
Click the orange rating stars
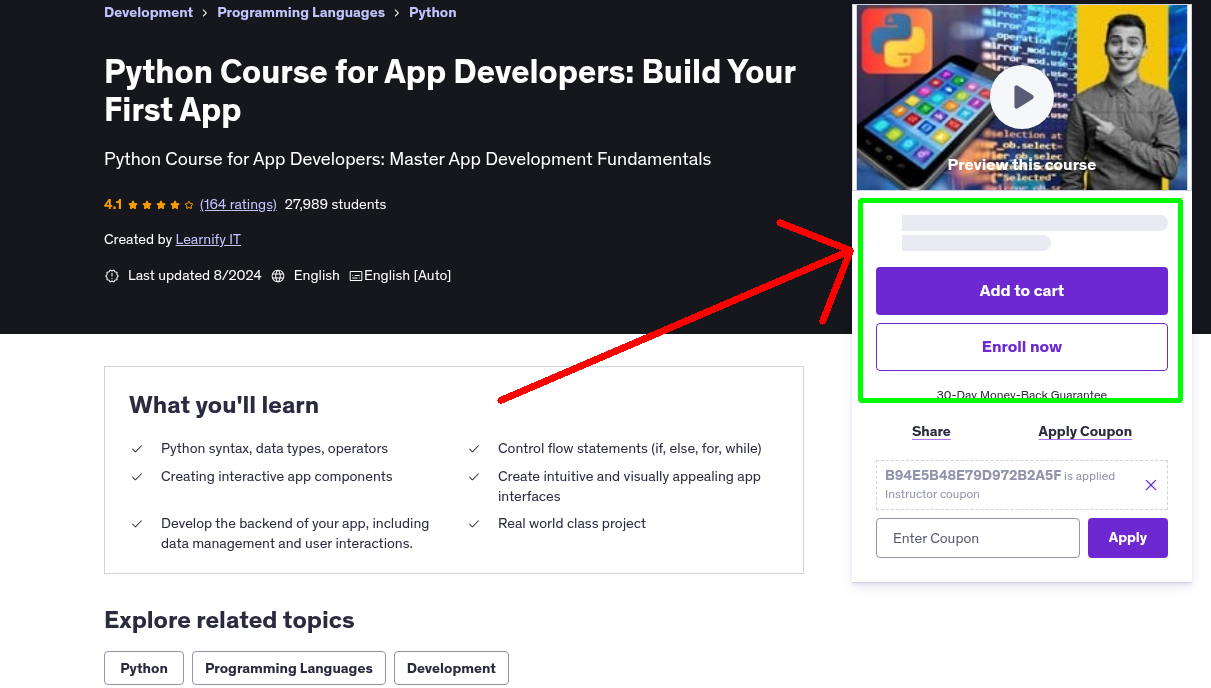[160, 204]
